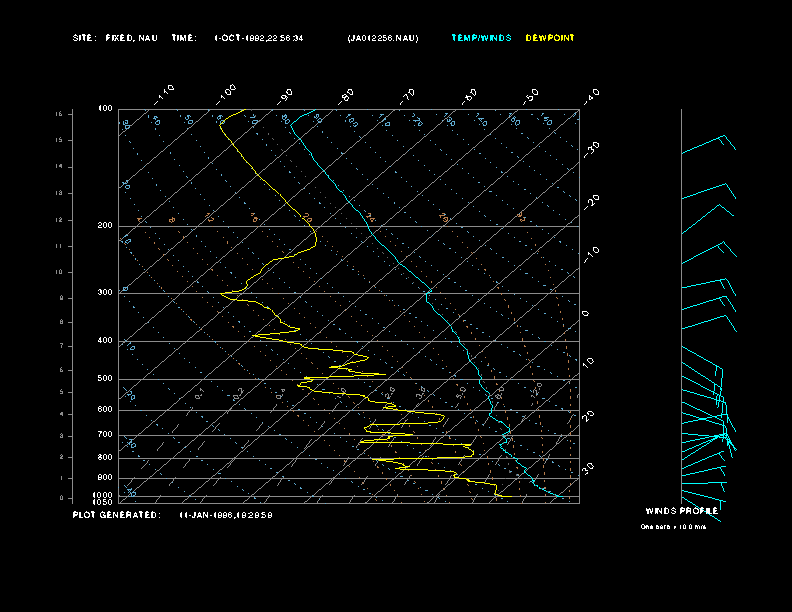Click the 700 pressure level label
The height and width of the screenshot is (612, 792).
click(105, 435)
